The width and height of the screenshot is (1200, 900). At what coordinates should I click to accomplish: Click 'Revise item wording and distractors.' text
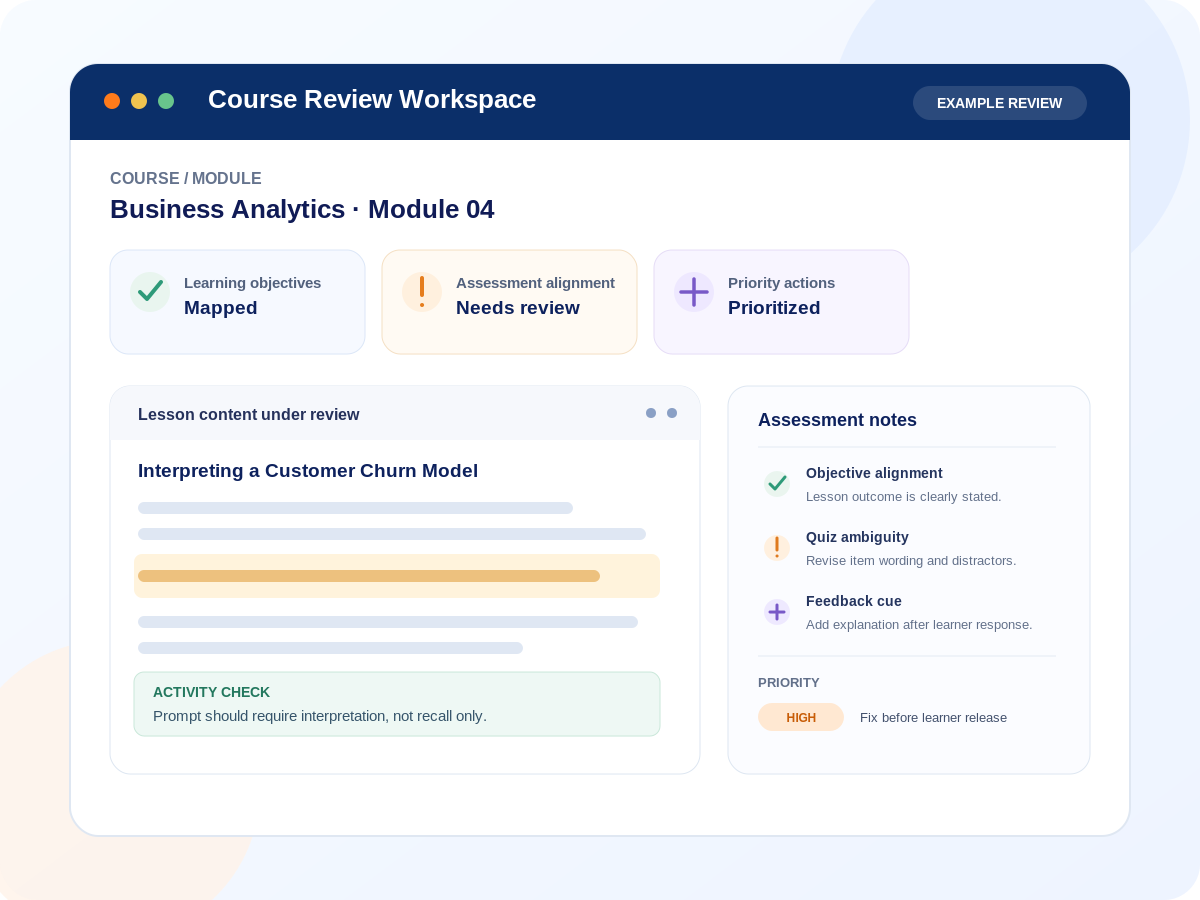coord(911,560)
